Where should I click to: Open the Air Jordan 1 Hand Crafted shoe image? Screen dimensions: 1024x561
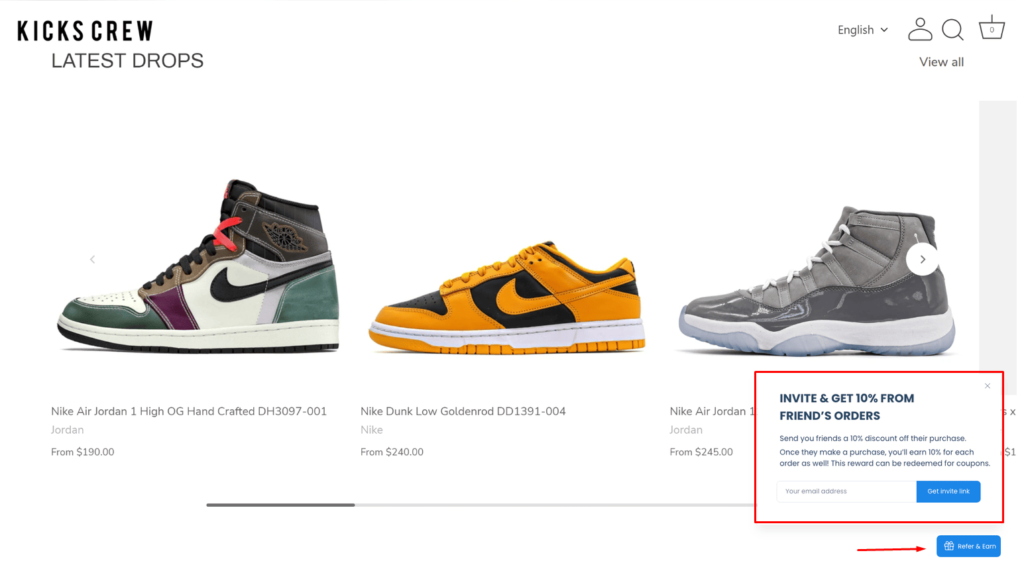click(x=199, y=266)
